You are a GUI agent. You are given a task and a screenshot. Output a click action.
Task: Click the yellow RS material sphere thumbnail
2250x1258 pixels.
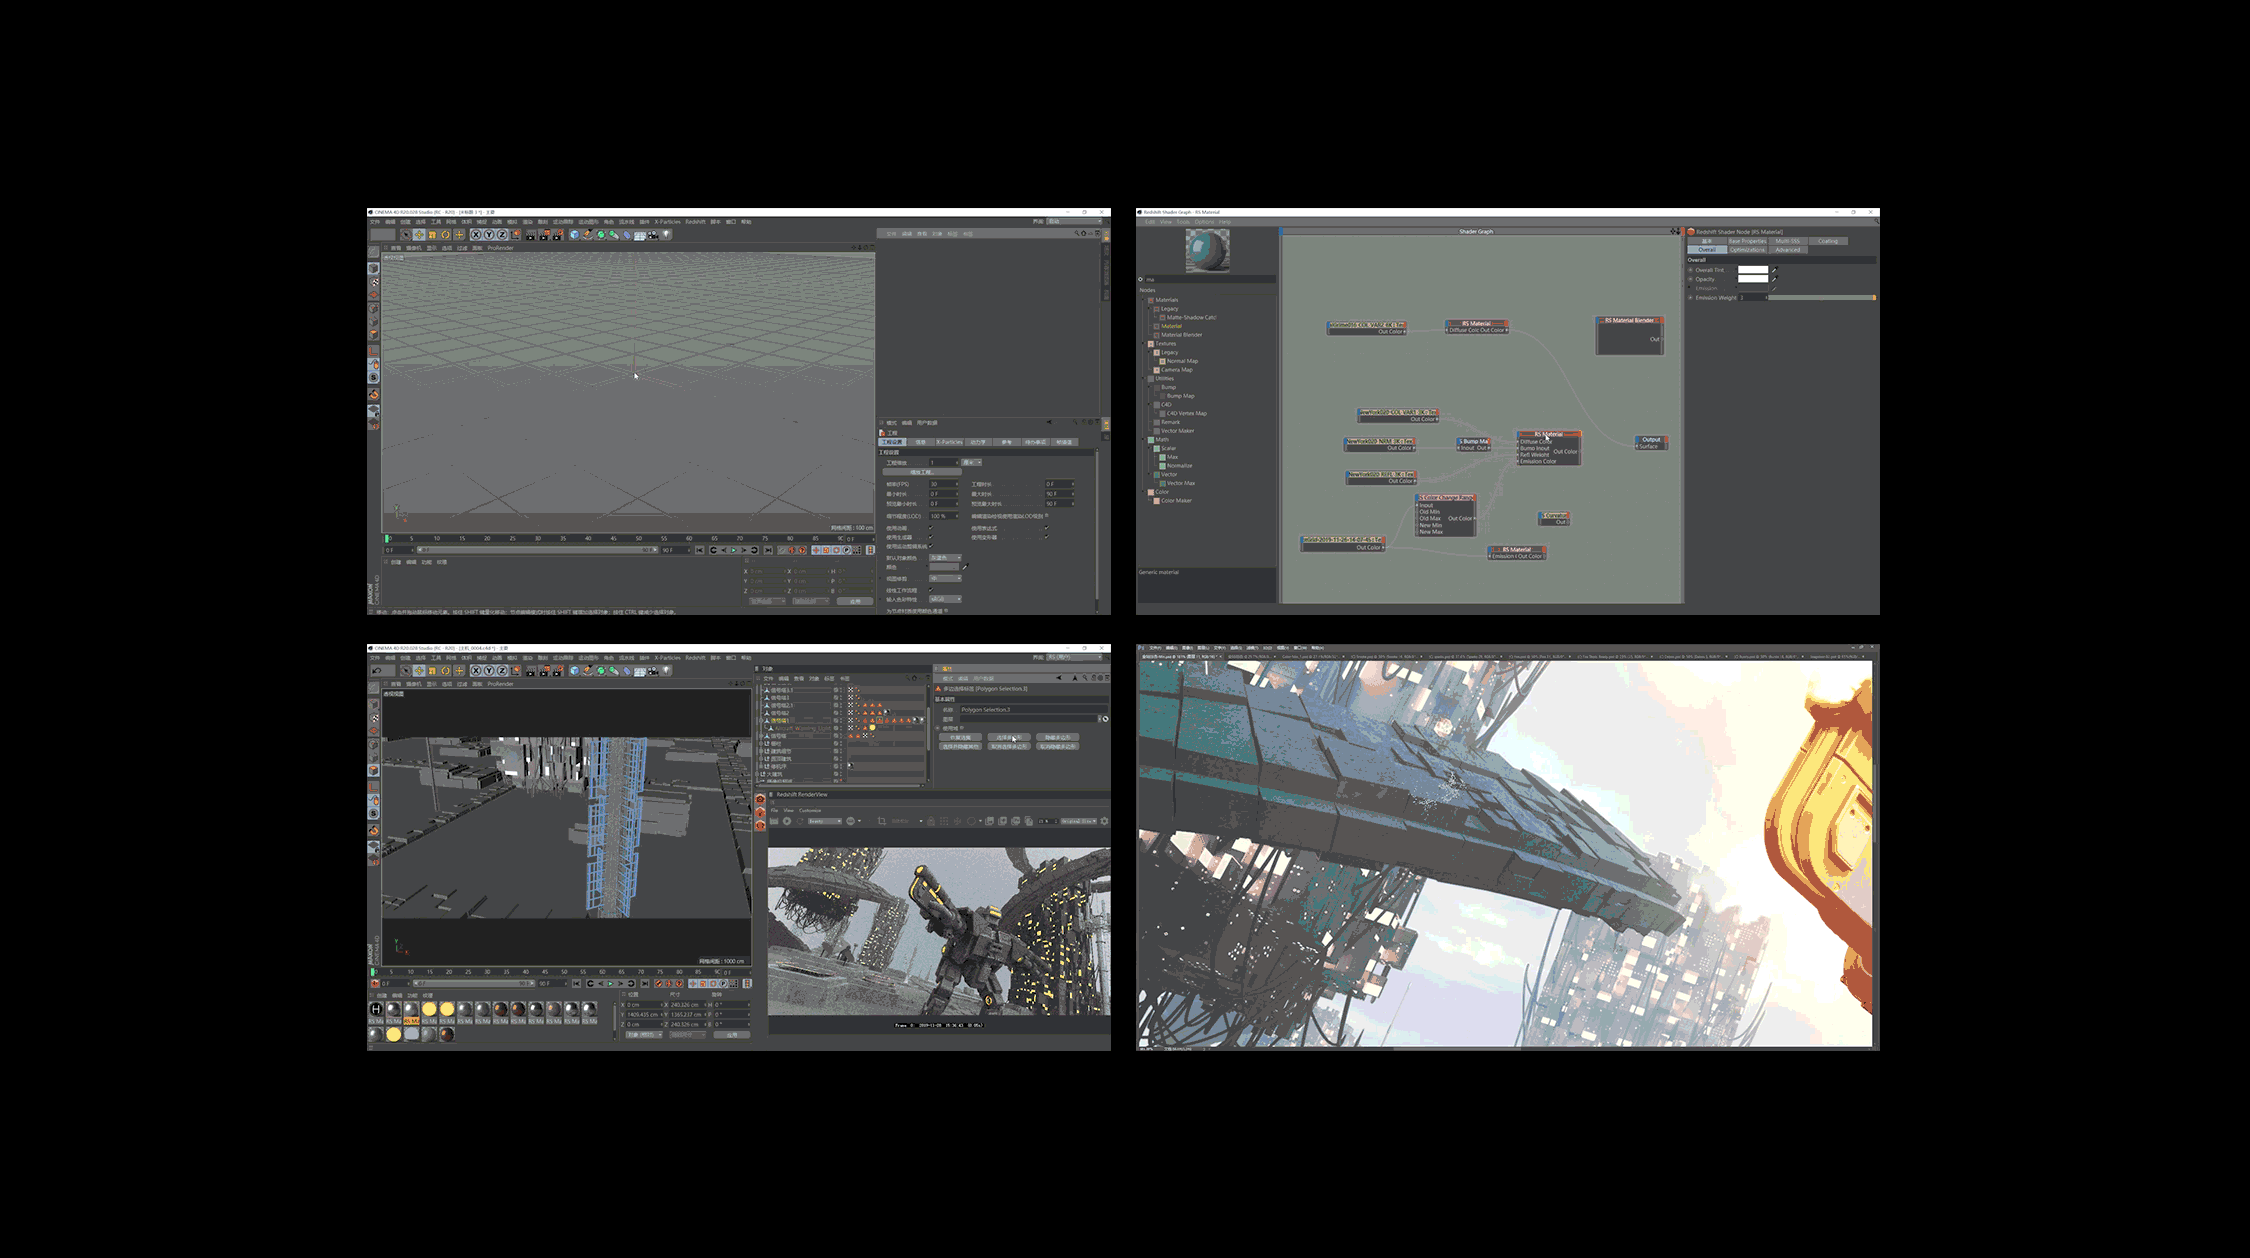click(429, 1009)
